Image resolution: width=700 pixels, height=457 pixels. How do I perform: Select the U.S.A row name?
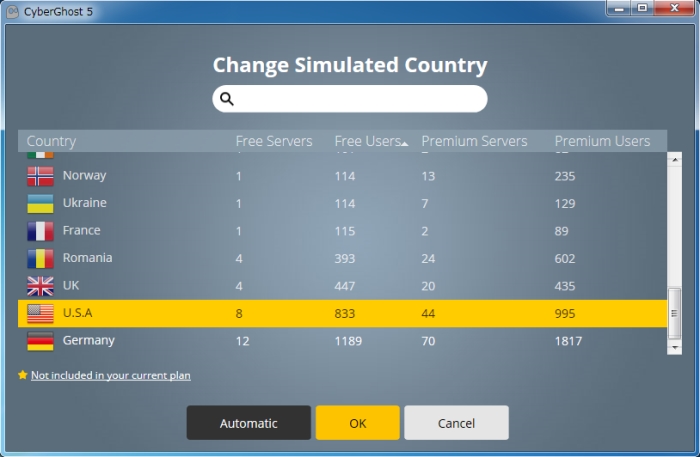coord(77,313)
